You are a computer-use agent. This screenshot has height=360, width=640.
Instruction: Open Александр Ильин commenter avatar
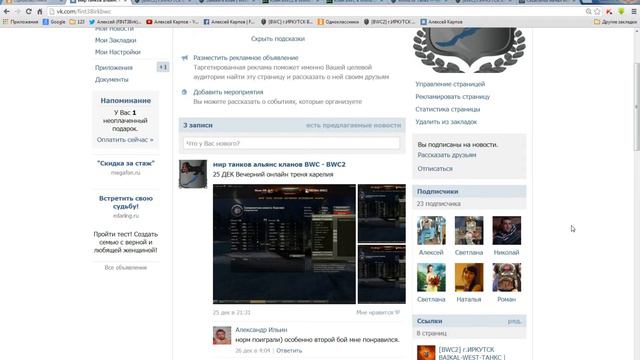coord(222,335)
